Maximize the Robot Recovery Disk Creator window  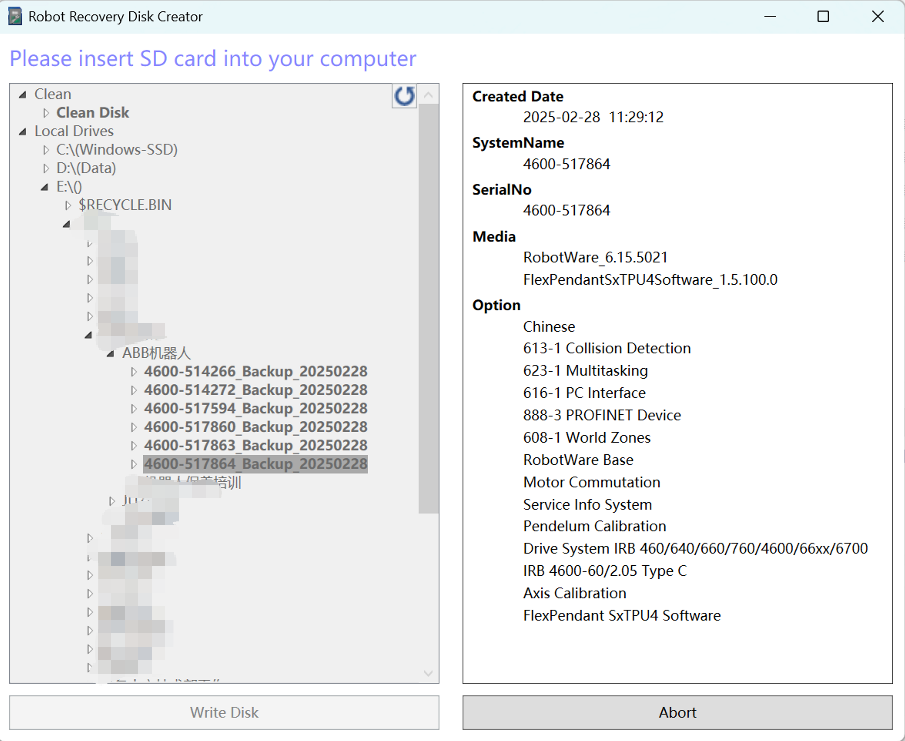(824, 16)
